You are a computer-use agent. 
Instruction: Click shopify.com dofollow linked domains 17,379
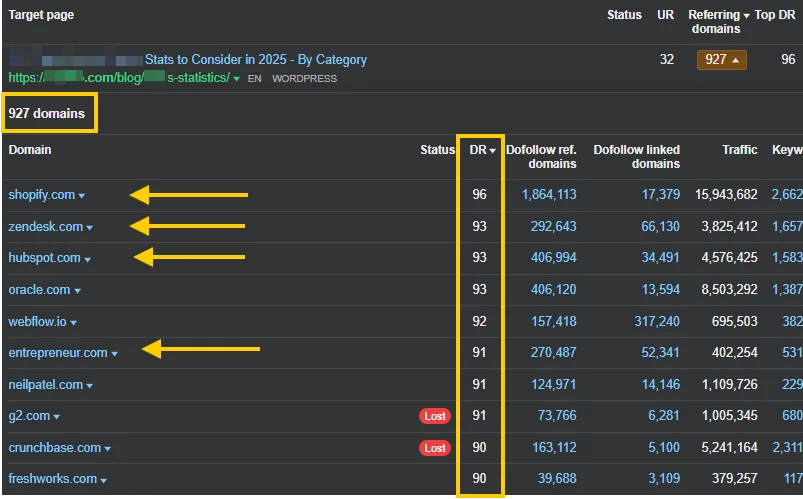661,195
